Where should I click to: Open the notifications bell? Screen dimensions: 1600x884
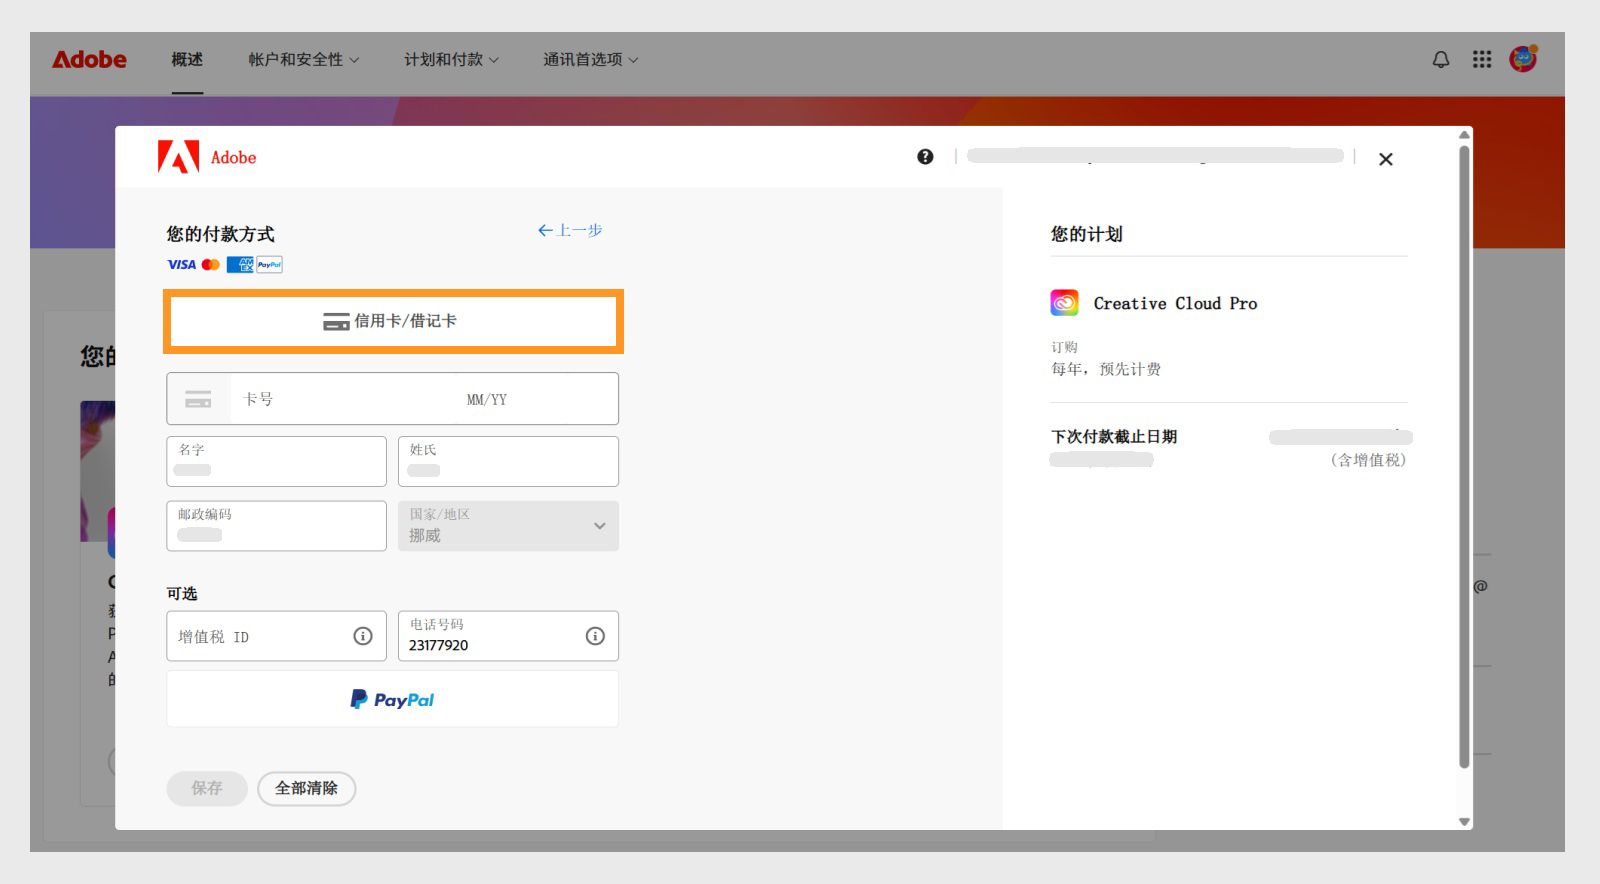coord(1441,60)
